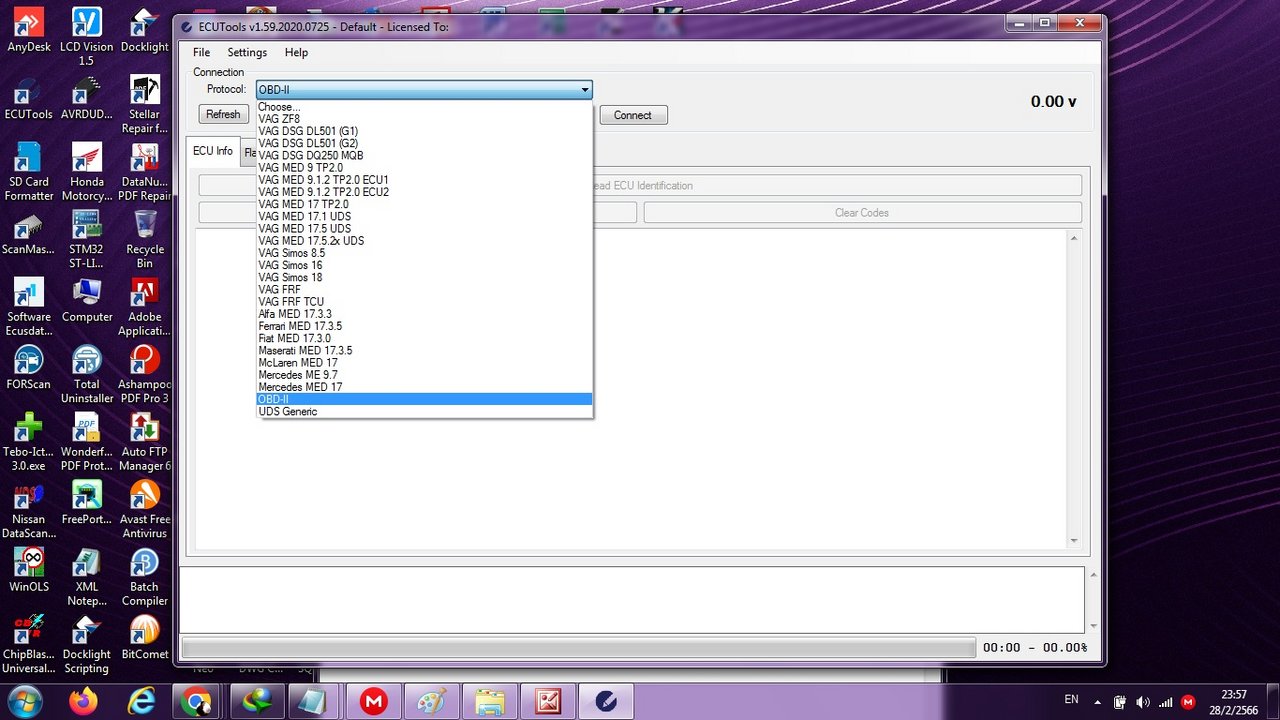Launch WinOLS desktop shortcut
This screenshot has width=1280, height=720.
tap(28, 571)
